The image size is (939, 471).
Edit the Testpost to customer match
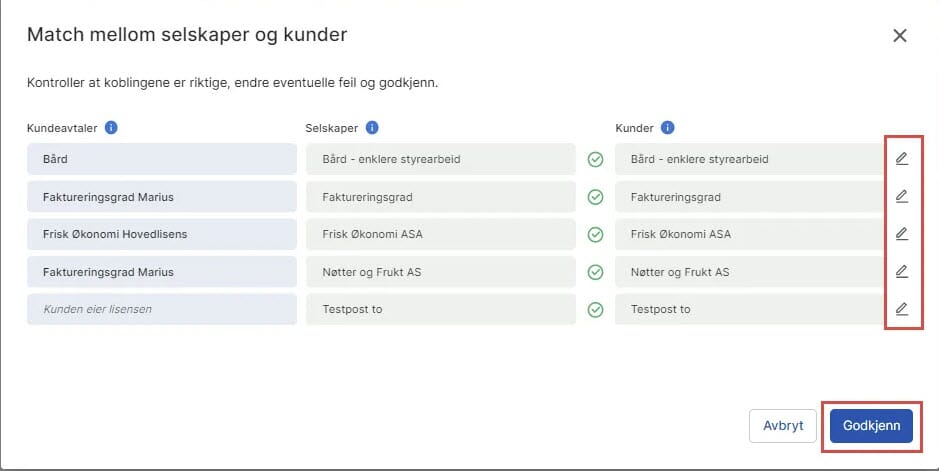(901, 309)
